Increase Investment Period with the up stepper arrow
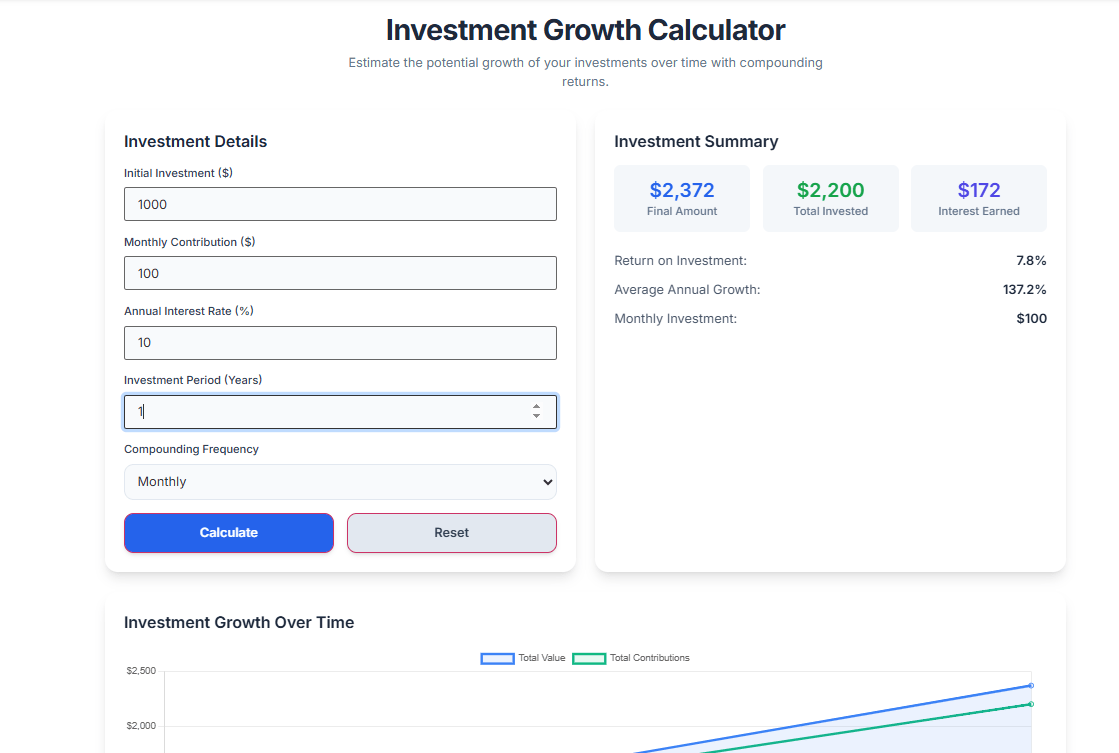This screenshot has height=753, width=1119. 538,406
